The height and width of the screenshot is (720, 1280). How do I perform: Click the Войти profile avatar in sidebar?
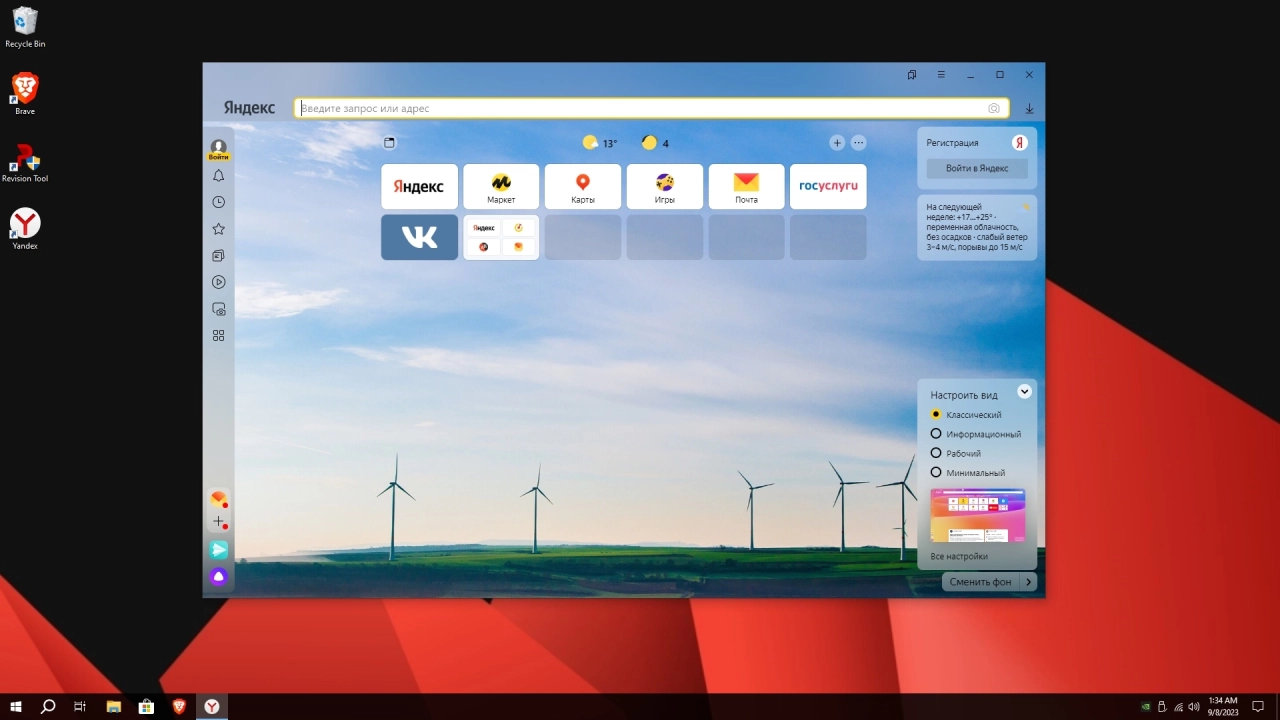219,149
